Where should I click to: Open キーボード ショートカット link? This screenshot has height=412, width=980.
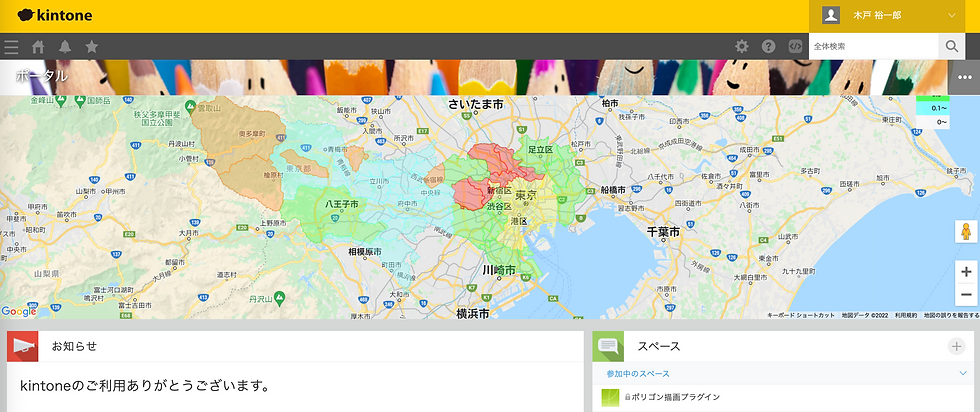pos(801,315)
